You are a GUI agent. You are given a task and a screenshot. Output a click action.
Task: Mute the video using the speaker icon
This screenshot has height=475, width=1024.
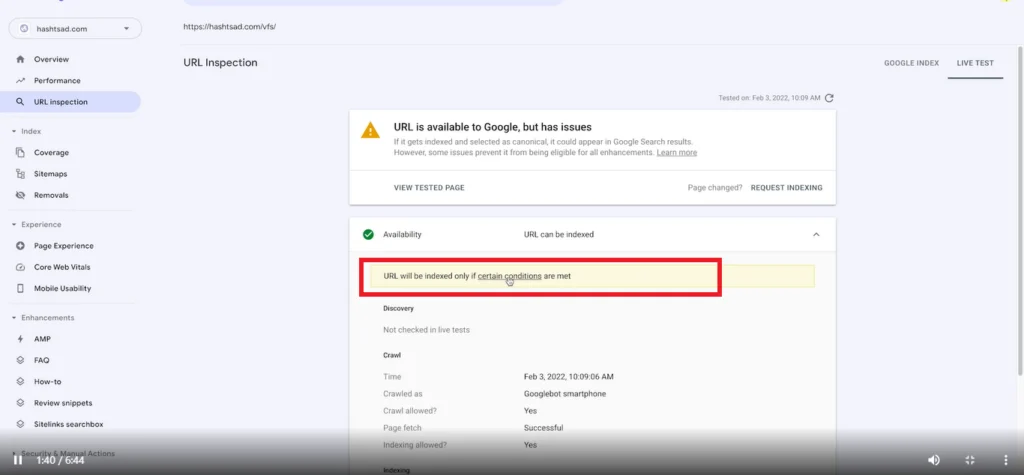click(x=934, y=460)
